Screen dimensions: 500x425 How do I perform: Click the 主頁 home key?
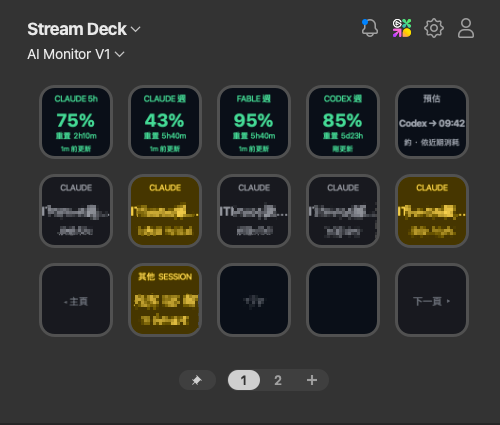point(76,300)
